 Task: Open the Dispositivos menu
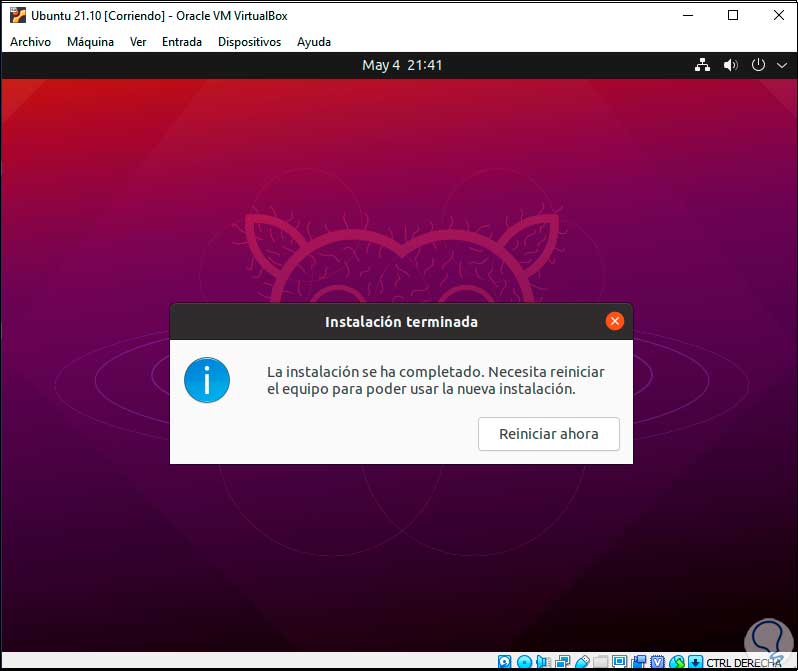point(249,42)
